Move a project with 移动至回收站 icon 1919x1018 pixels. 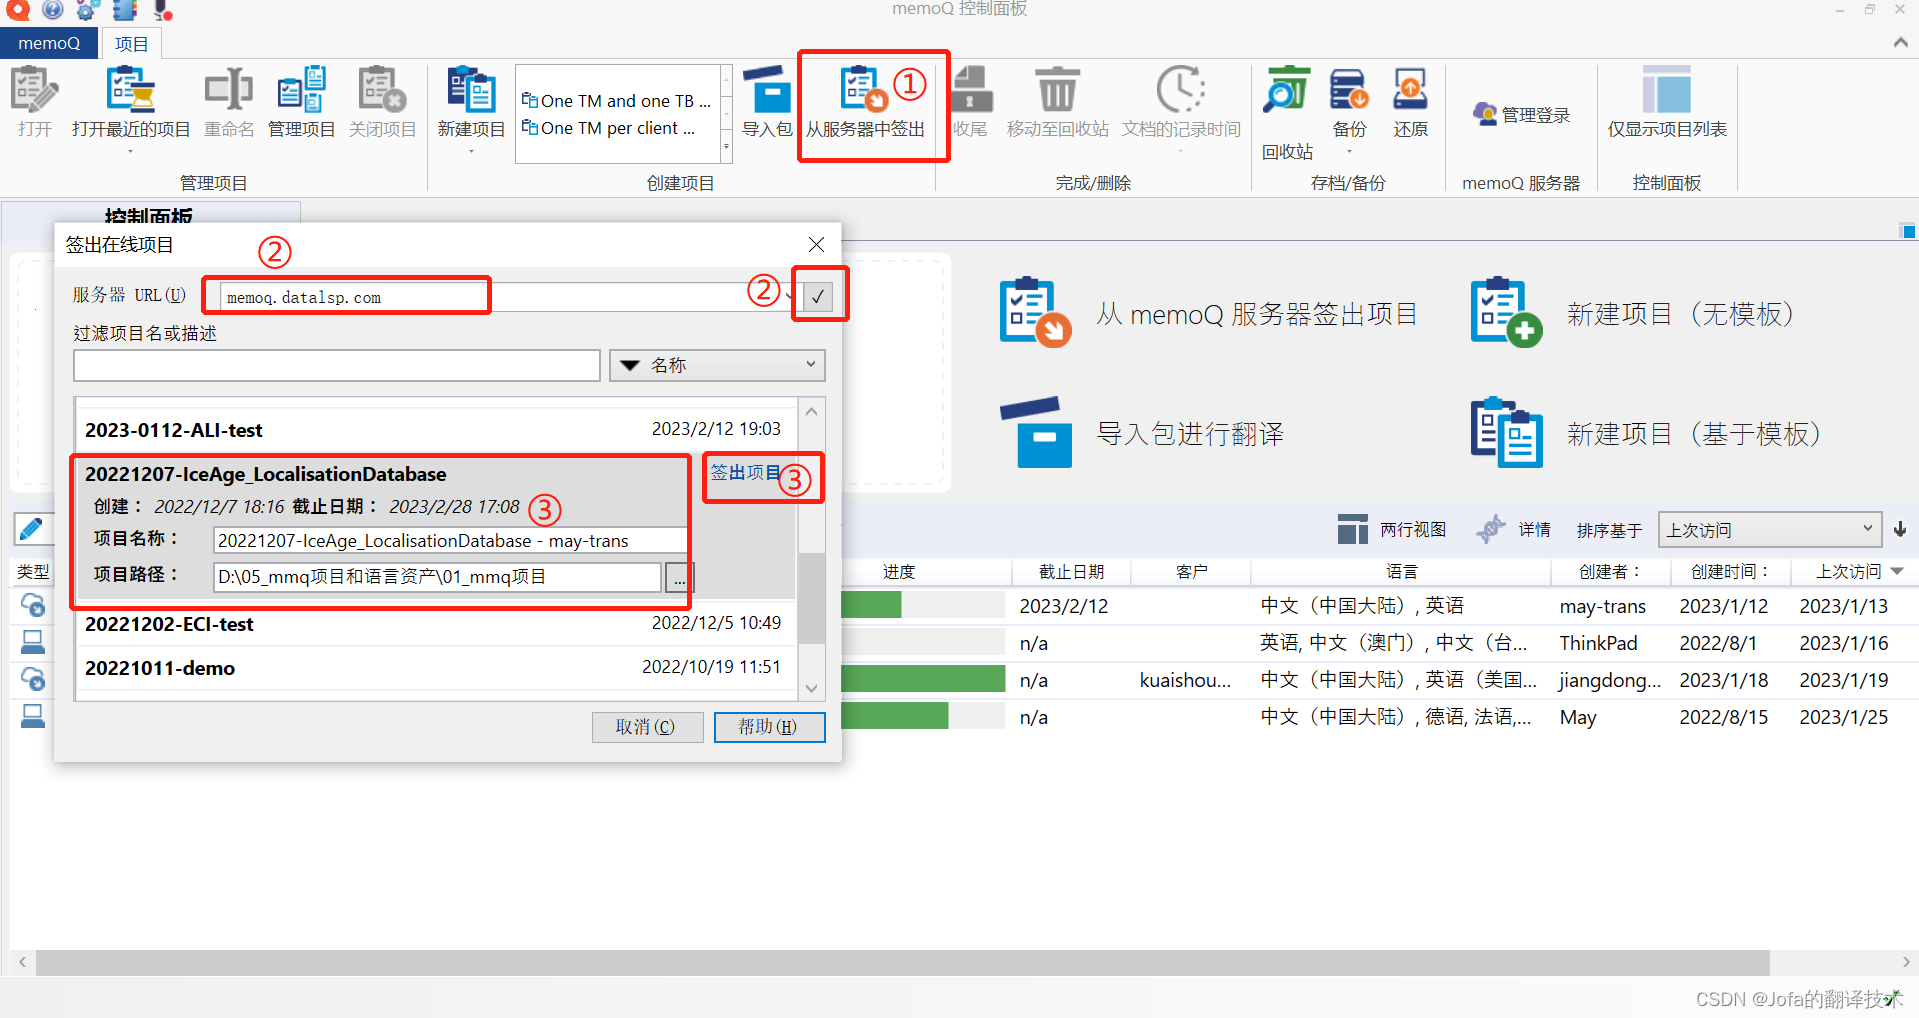click(1056, 100)
